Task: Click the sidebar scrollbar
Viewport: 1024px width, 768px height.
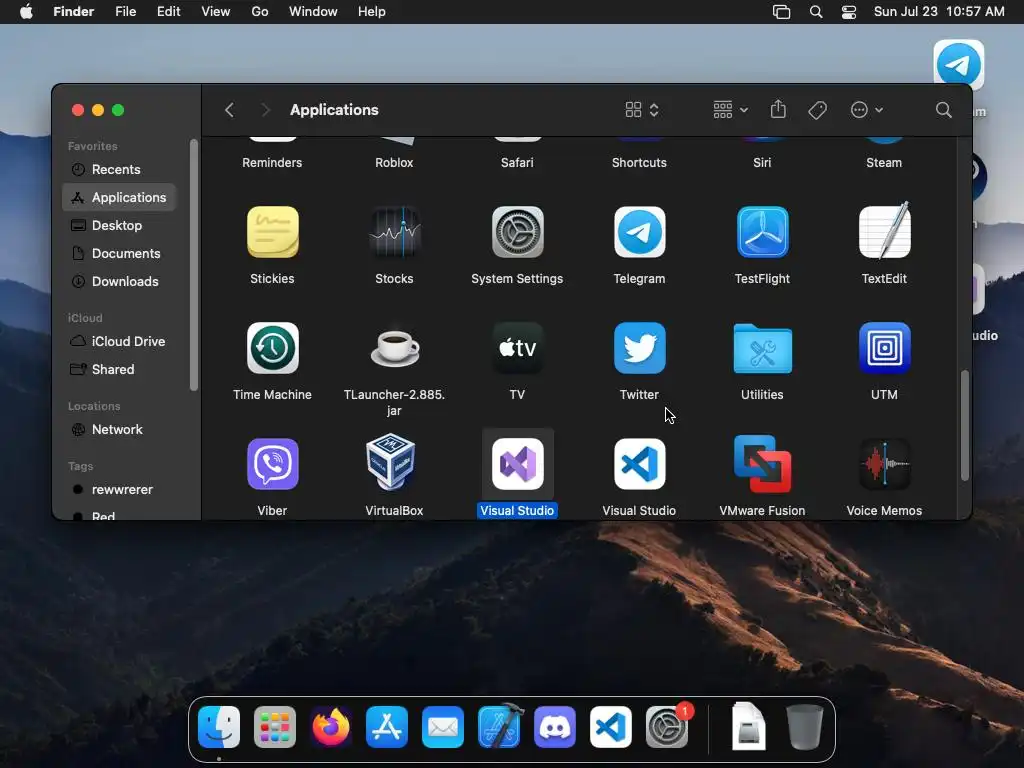Action: (193, 265)
